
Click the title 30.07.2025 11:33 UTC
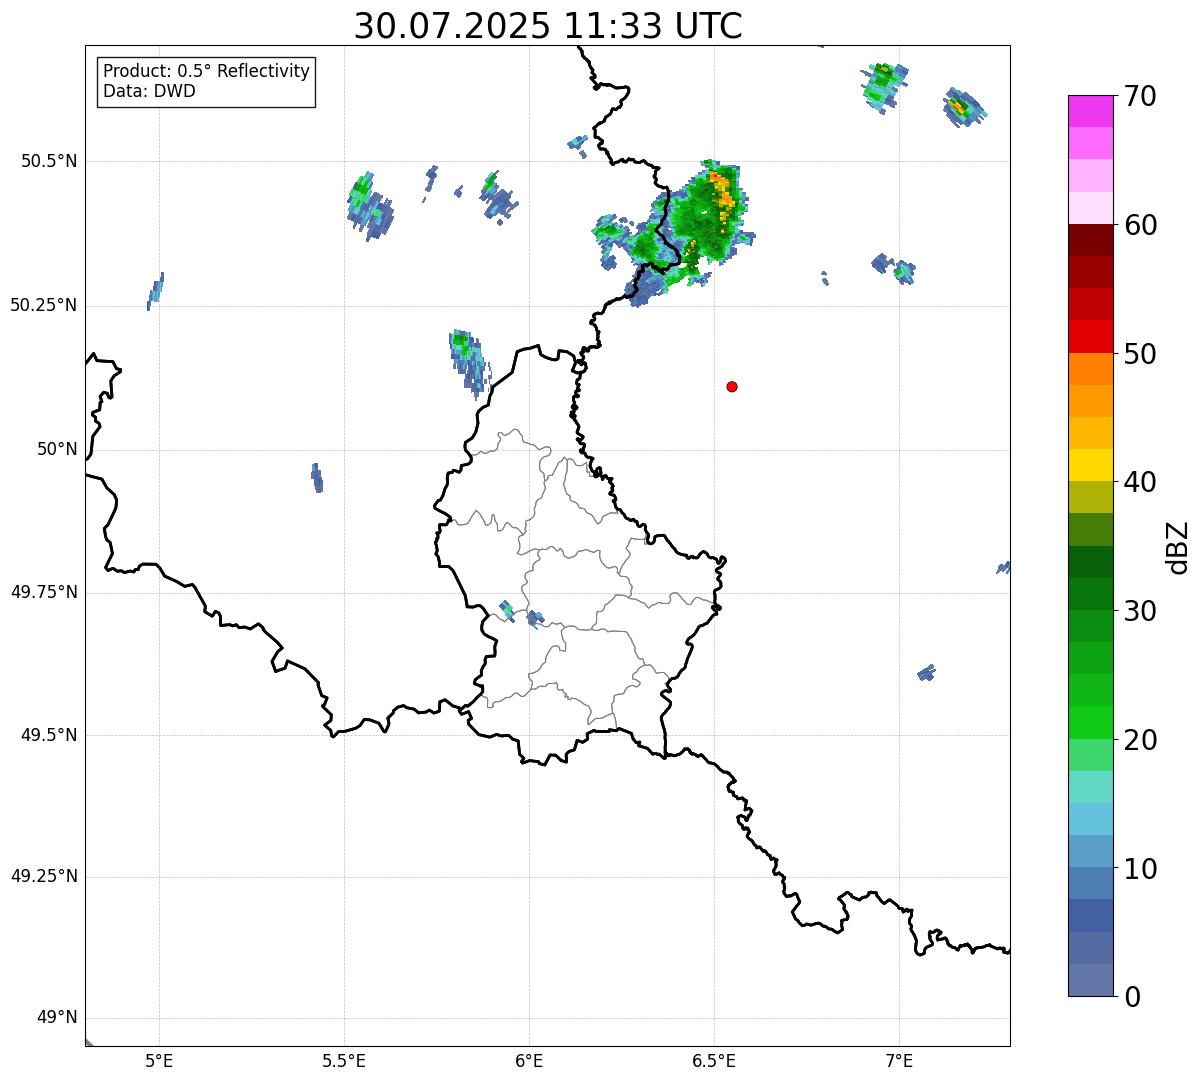(x=548, y=25)
